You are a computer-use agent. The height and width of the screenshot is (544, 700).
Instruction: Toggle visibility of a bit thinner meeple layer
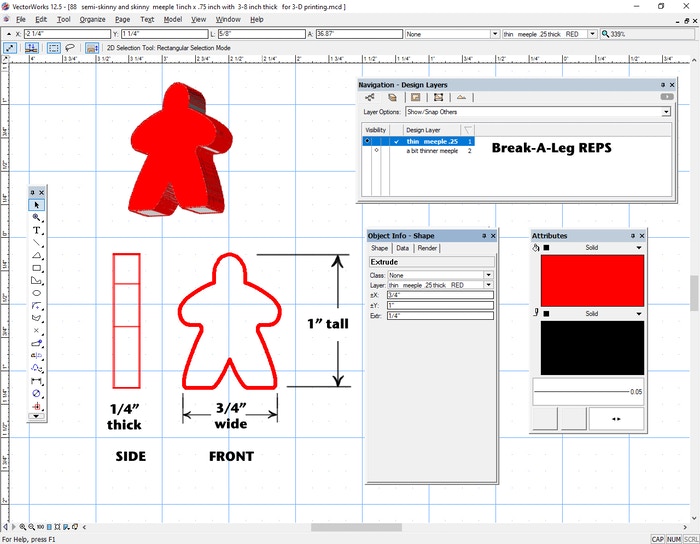376,150
